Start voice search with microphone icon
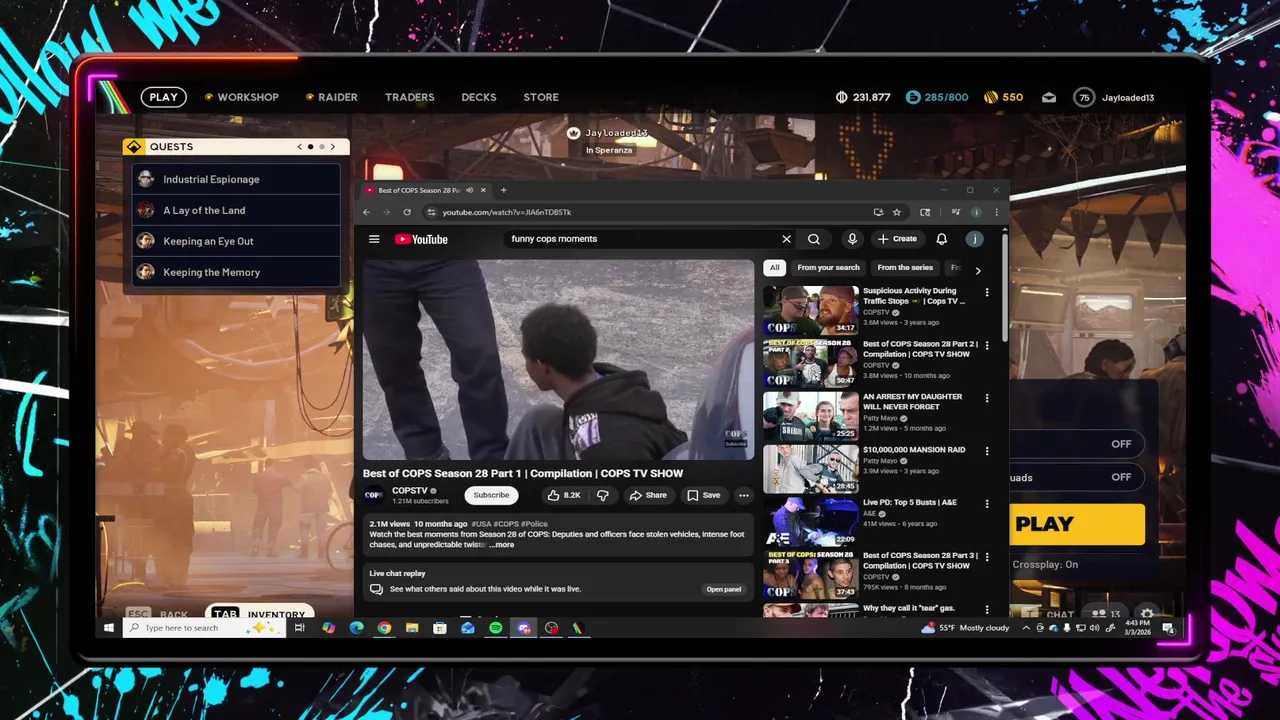Image resolution: width=1280 pixels, height=720 pixels. [x=852, y=239]
